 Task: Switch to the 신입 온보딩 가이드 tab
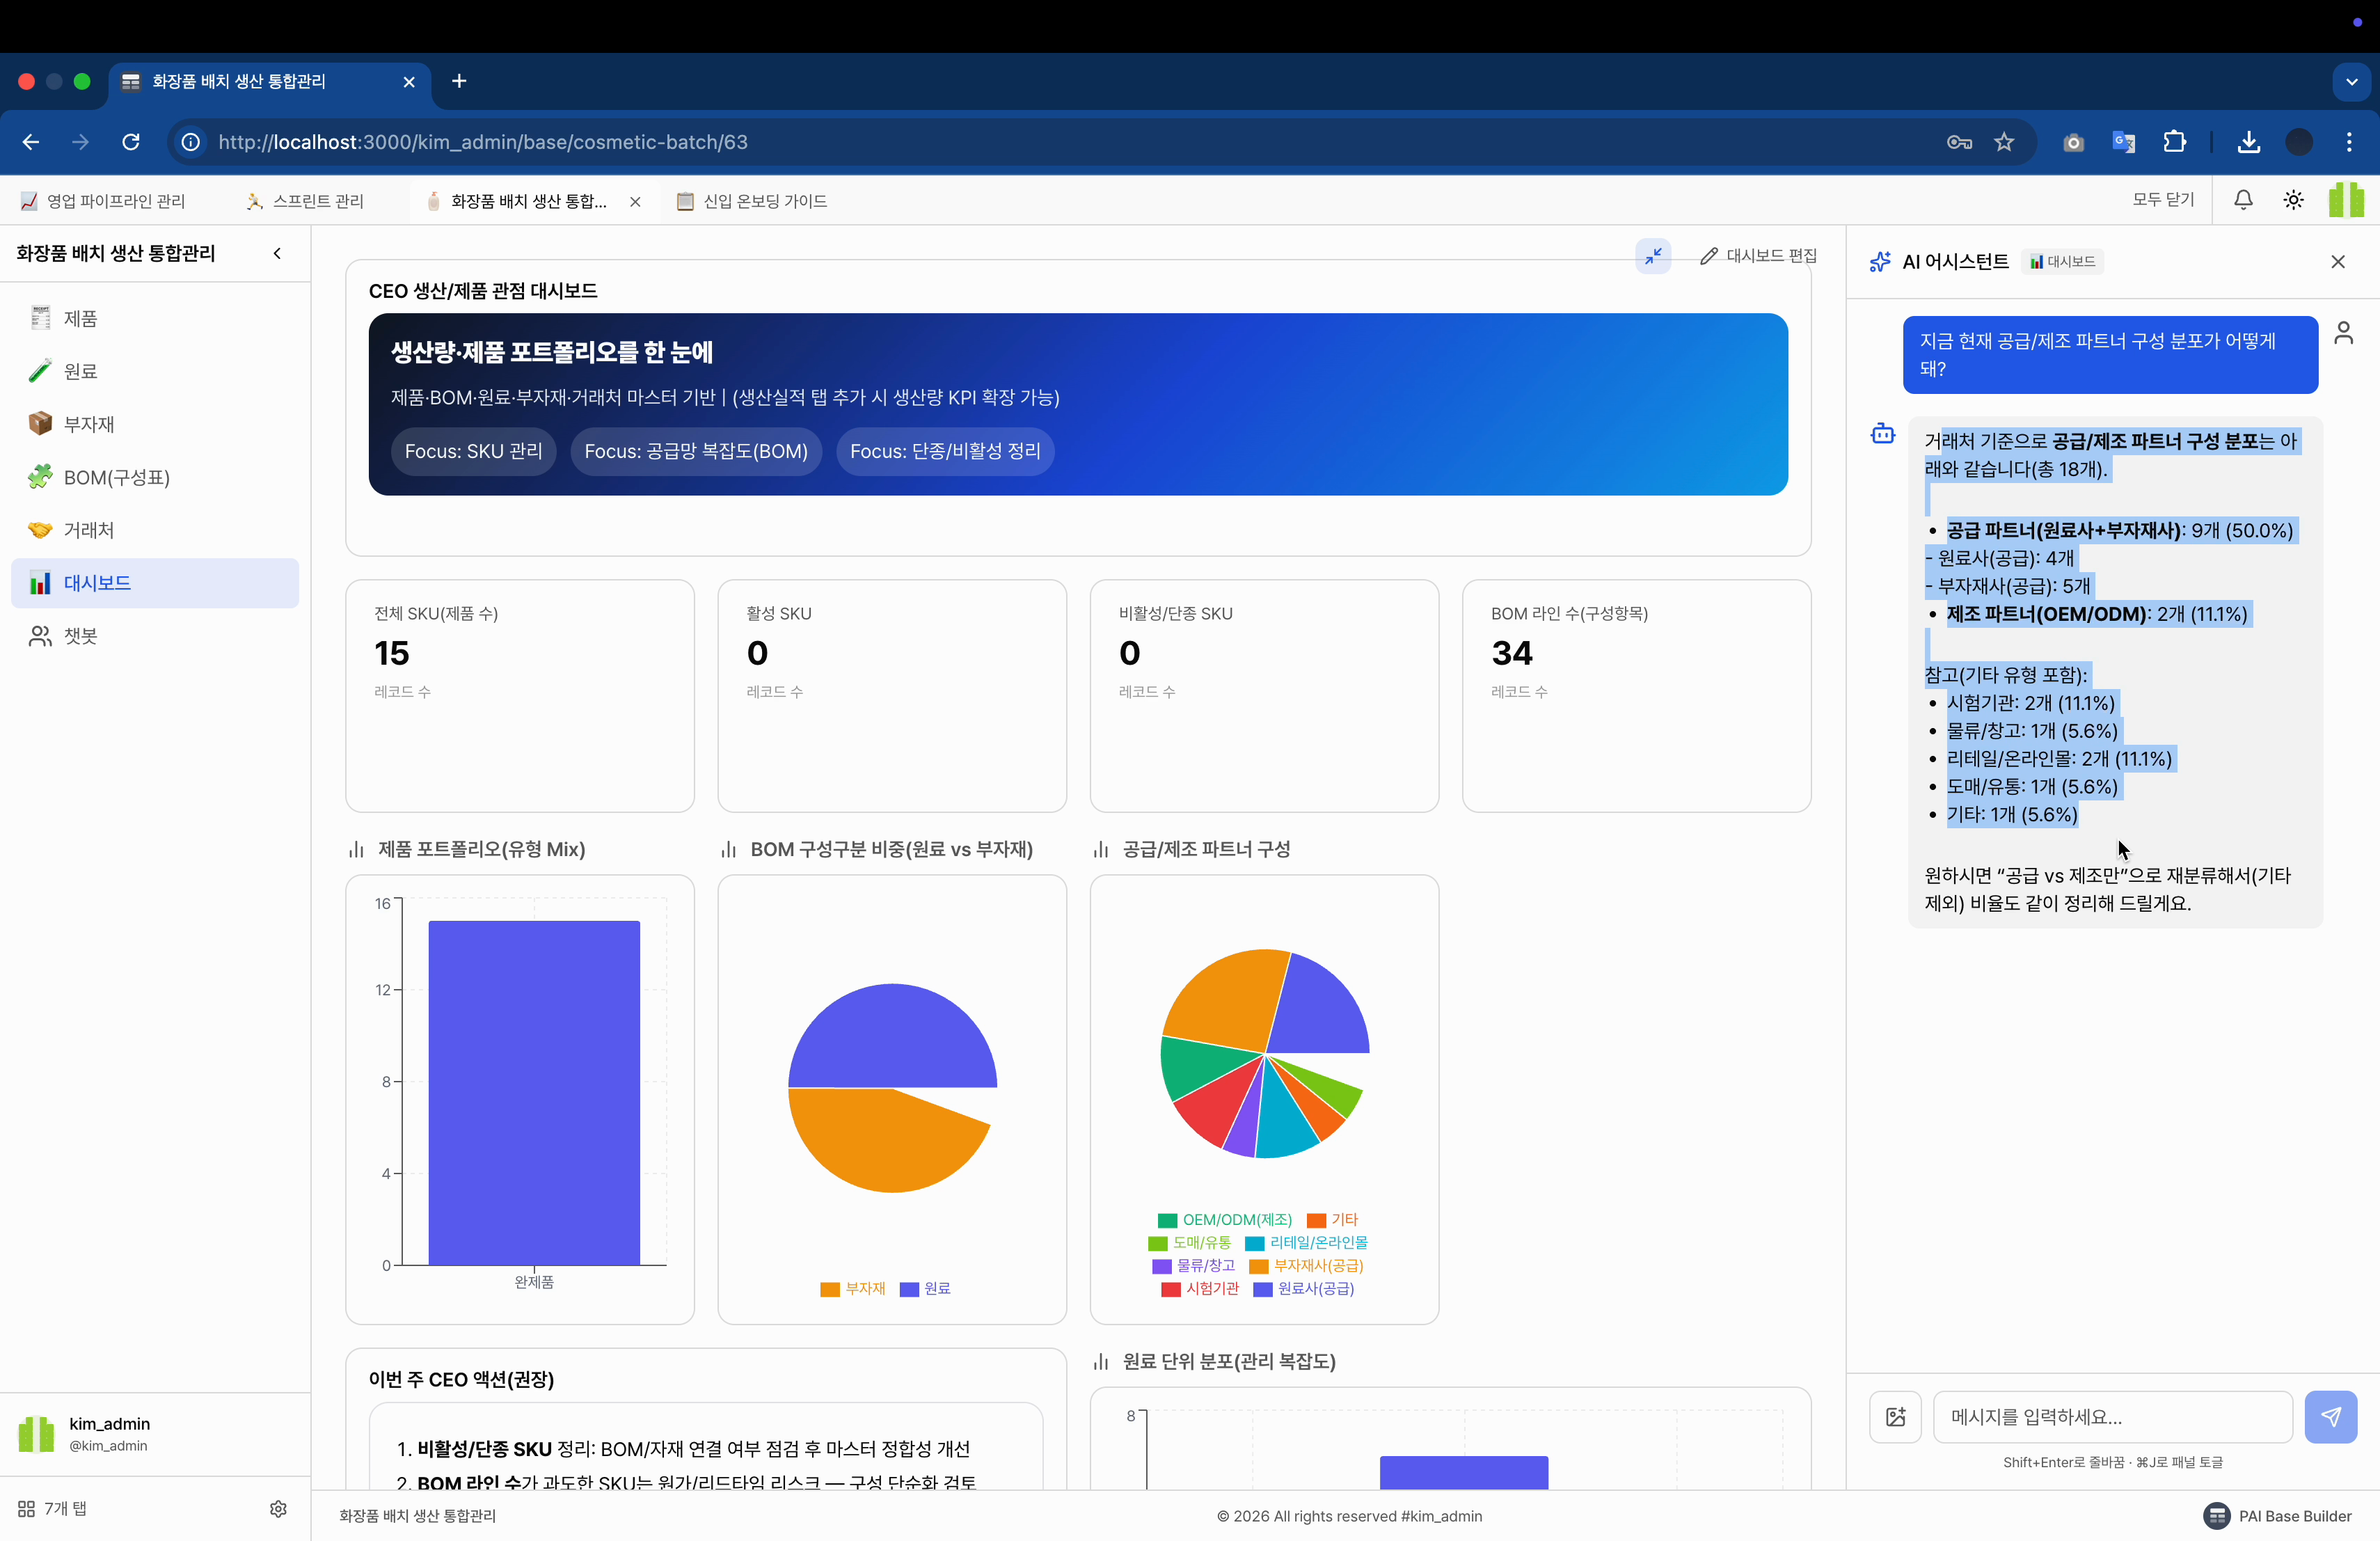[x=764, y=201]
